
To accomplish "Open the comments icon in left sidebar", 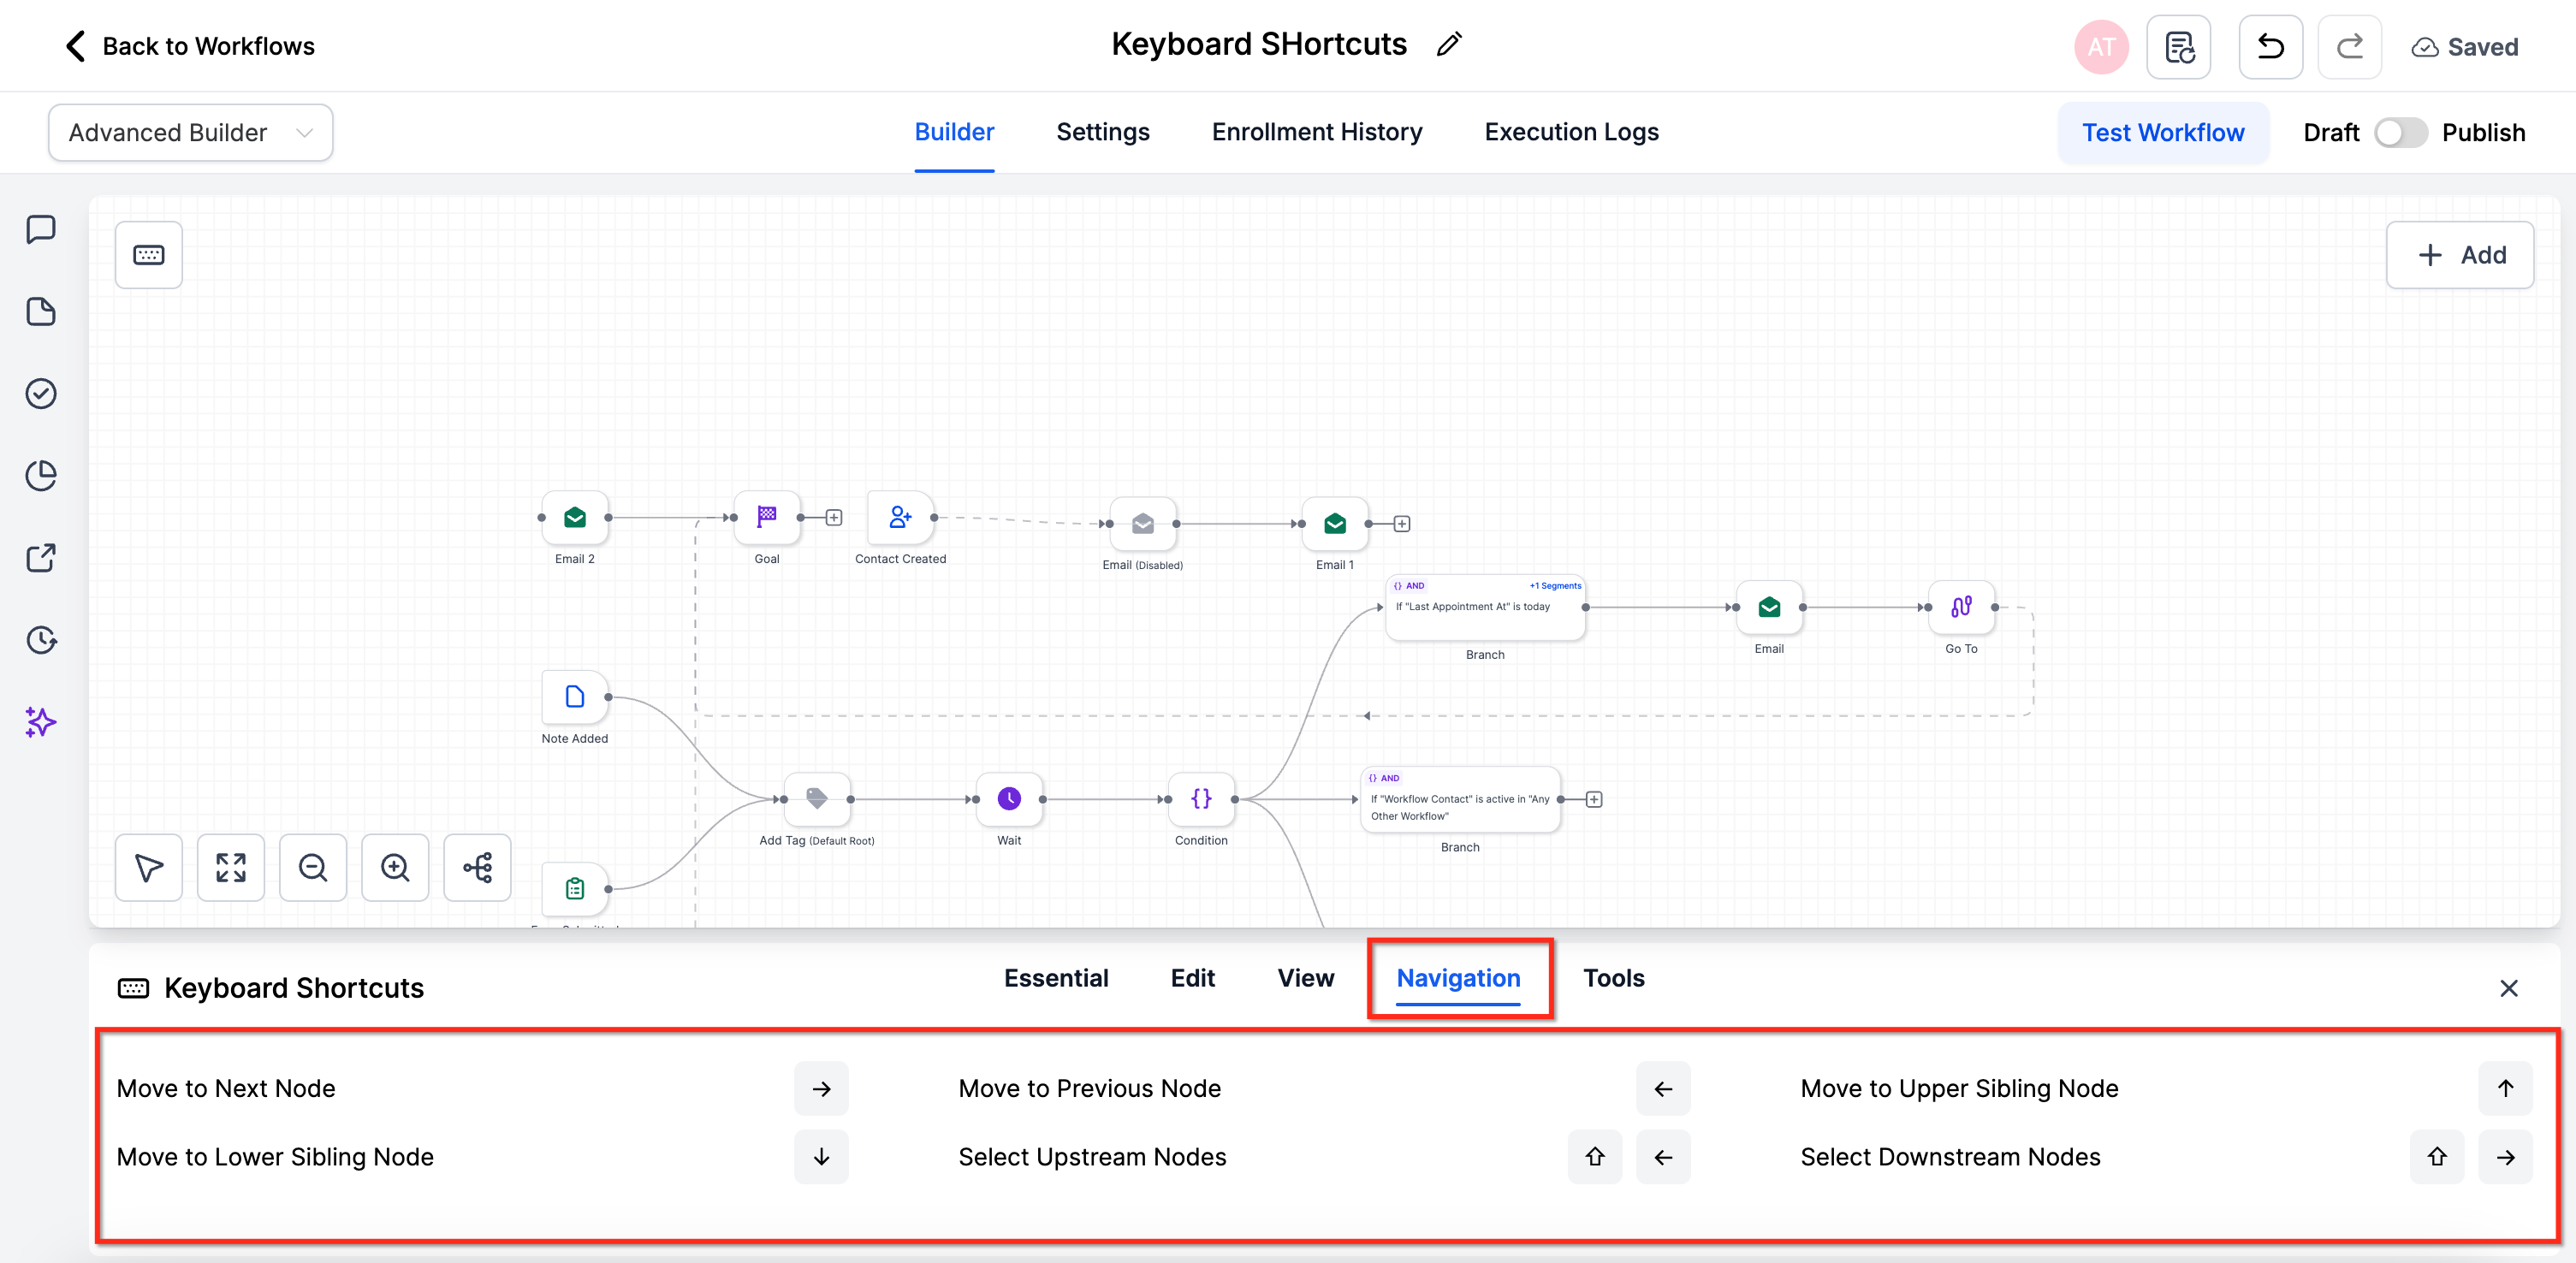I will [x=41, y=229].
